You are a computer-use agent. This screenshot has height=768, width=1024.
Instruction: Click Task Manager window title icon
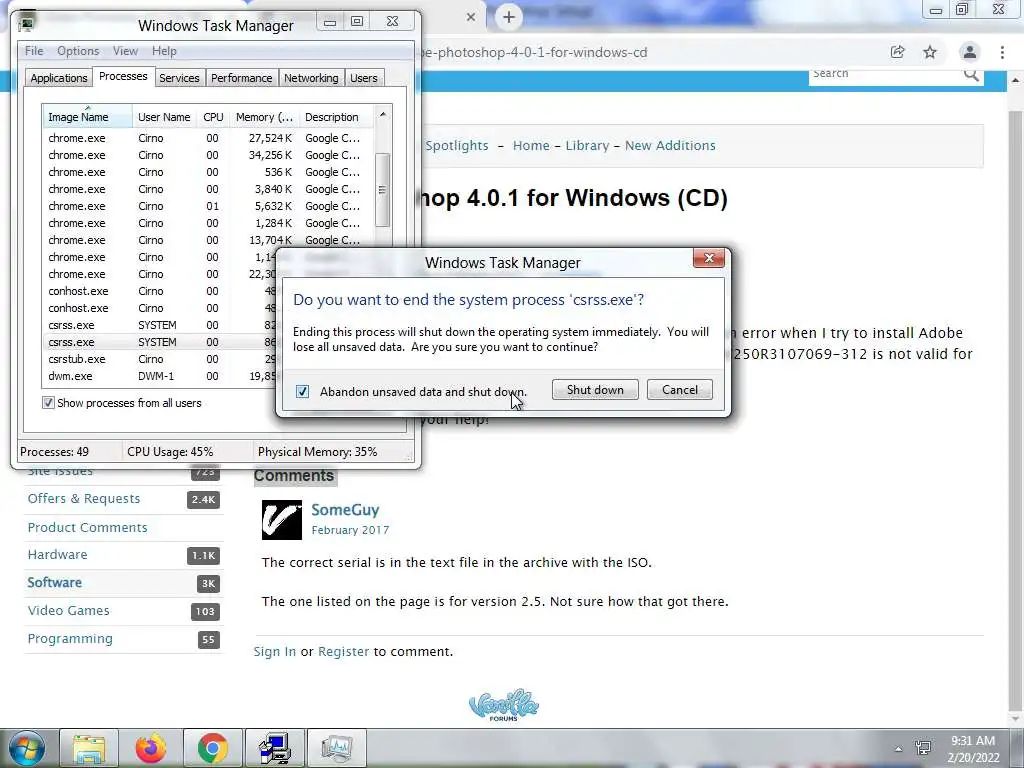coord(26,24)
